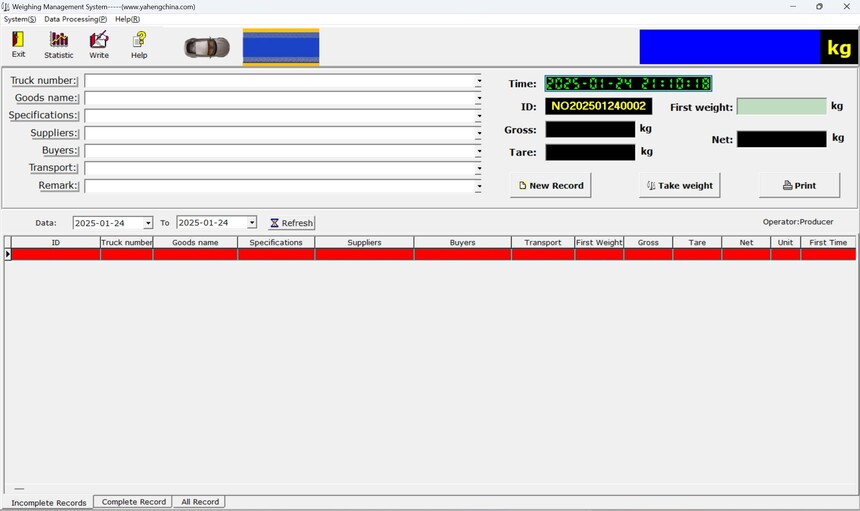
Task: Open the System menu
Action: [x=20, y=19]
